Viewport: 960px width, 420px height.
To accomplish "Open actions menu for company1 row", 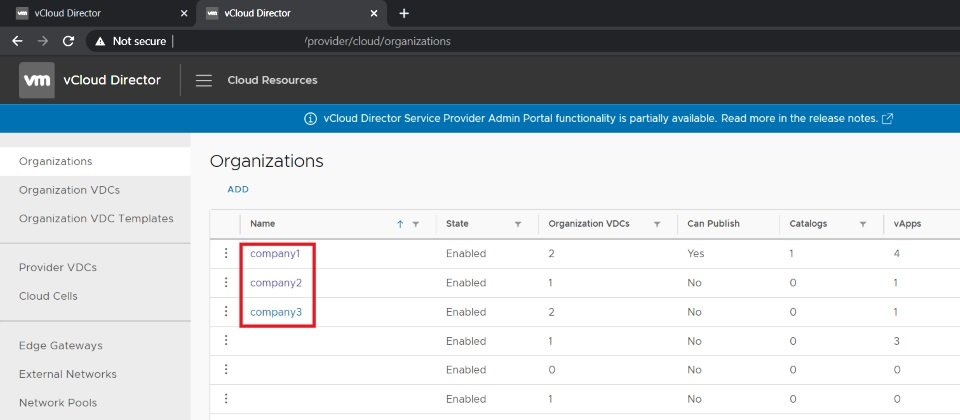I will [226, 253].
